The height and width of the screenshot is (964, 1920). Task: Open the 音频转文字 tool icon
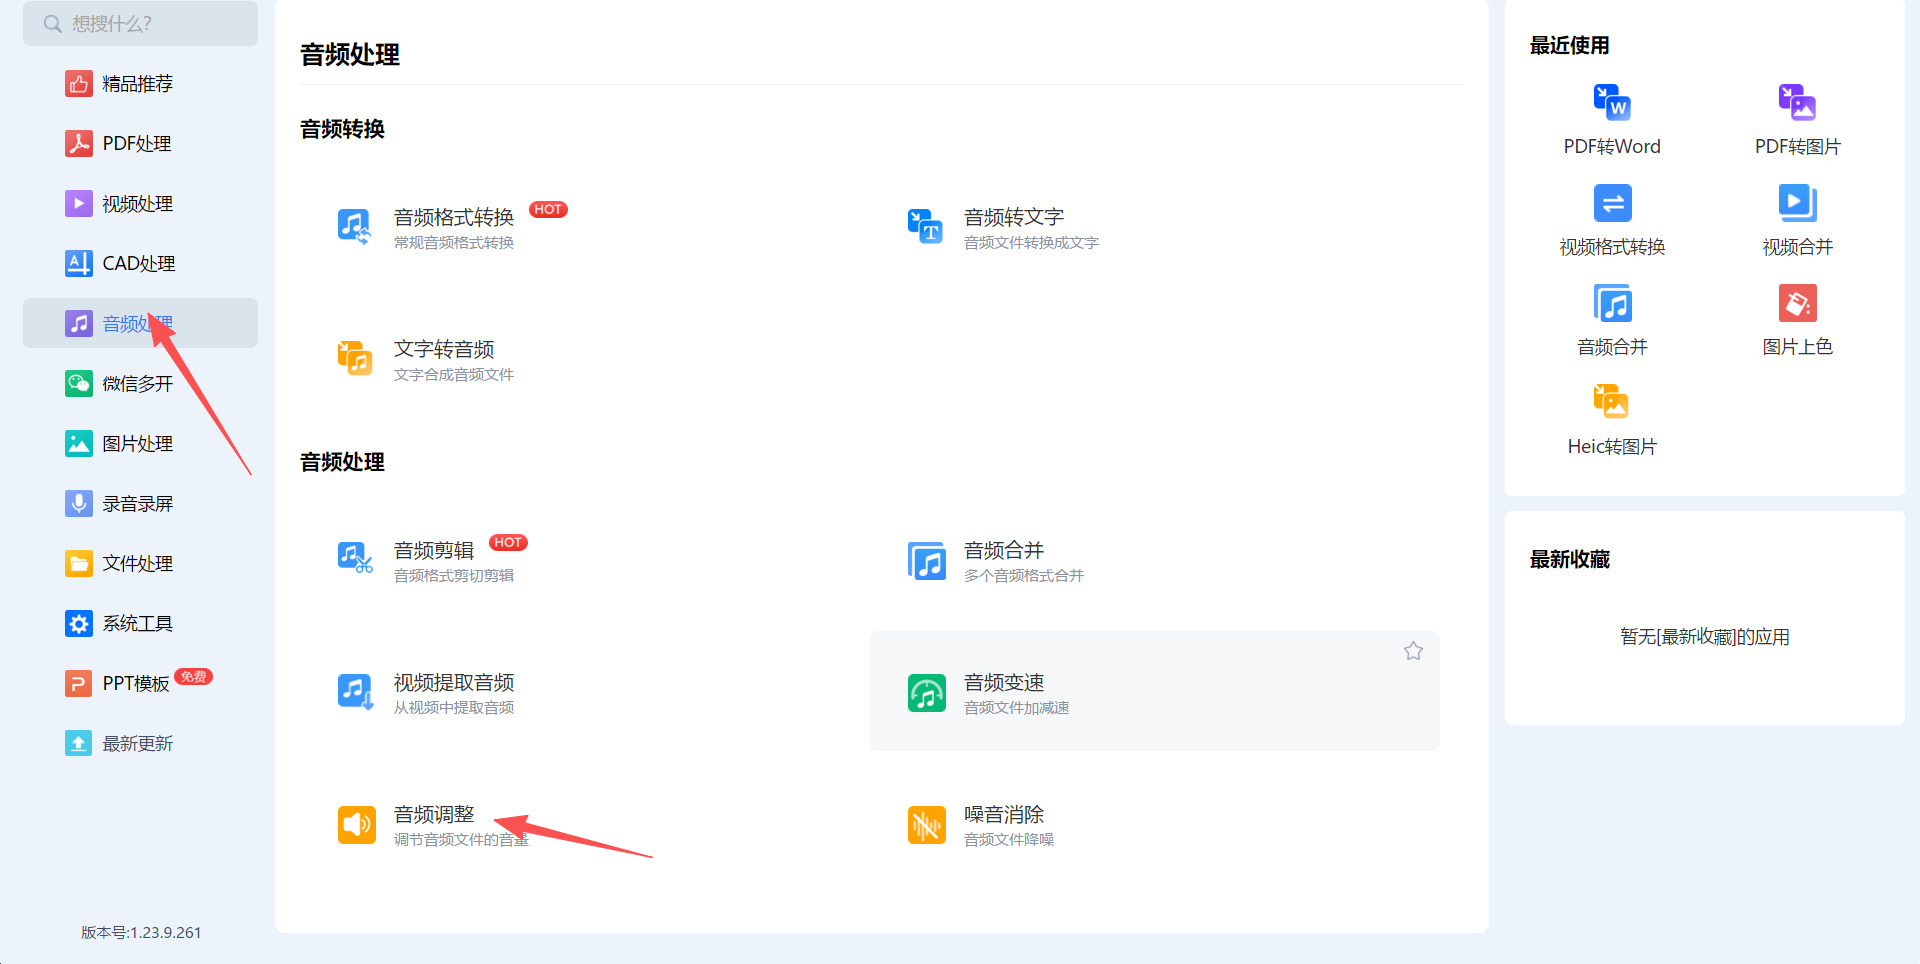pyautogui.click(x=925, y=226)
